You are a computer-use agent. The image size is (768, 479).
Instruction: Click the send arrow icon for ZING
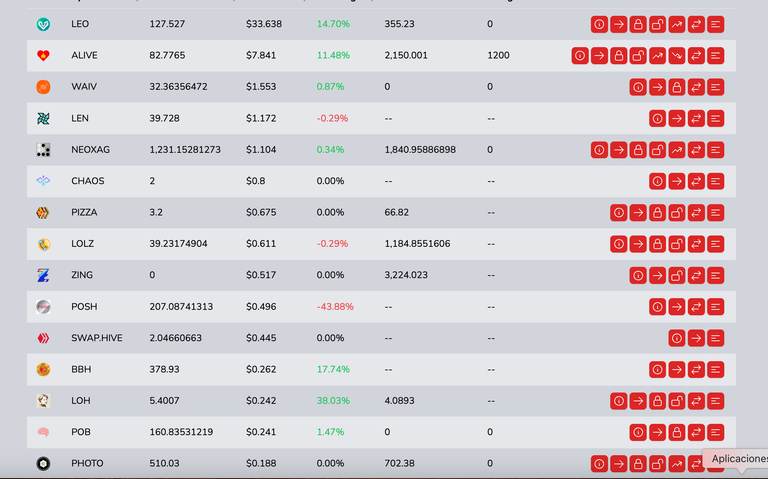pos(657,275)
